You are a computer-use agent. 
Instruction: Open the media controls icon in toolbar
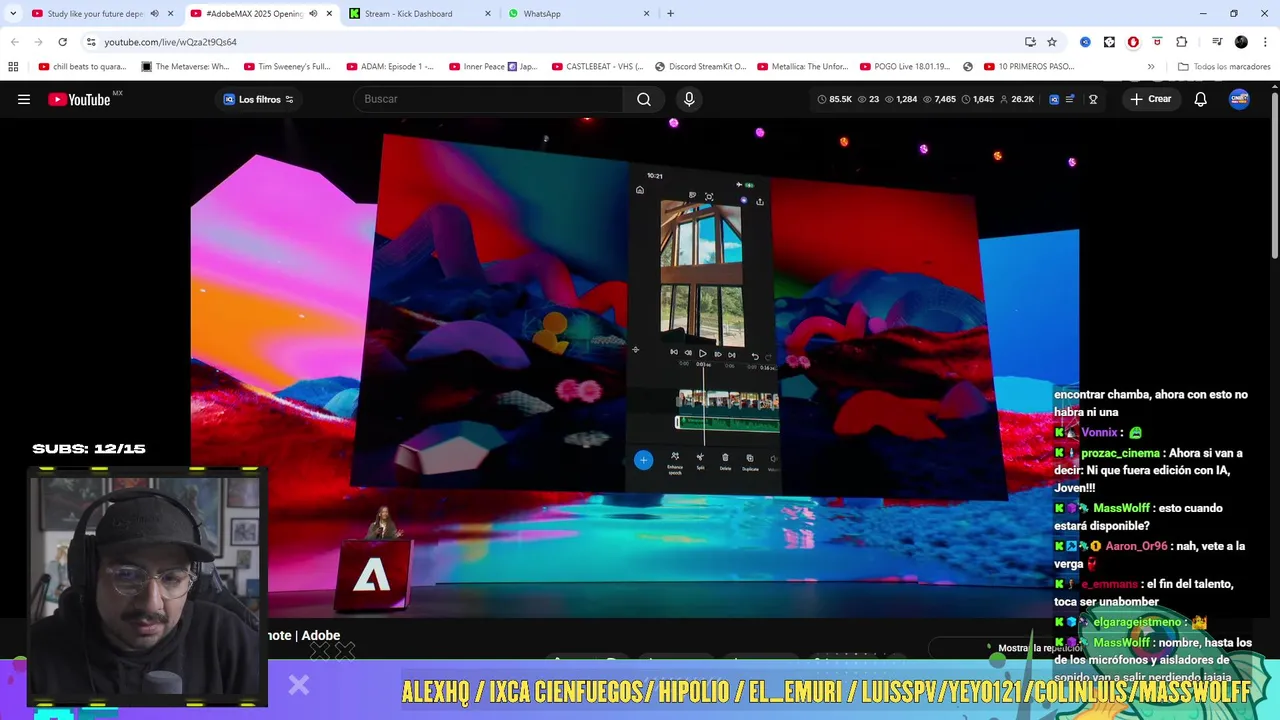coord(1217,42)
